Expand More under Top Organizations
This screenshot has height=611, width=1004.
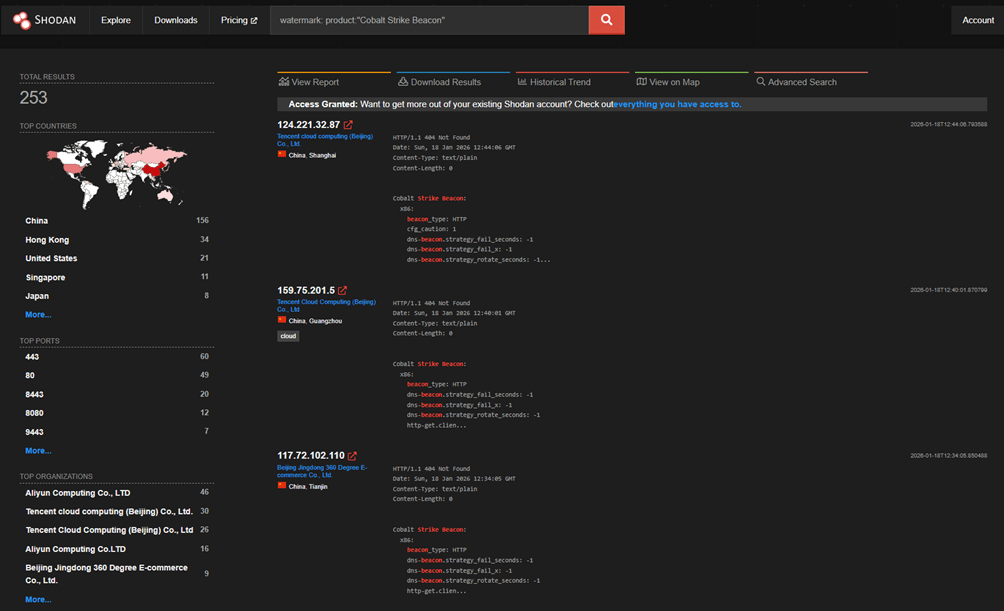[38, 600]
